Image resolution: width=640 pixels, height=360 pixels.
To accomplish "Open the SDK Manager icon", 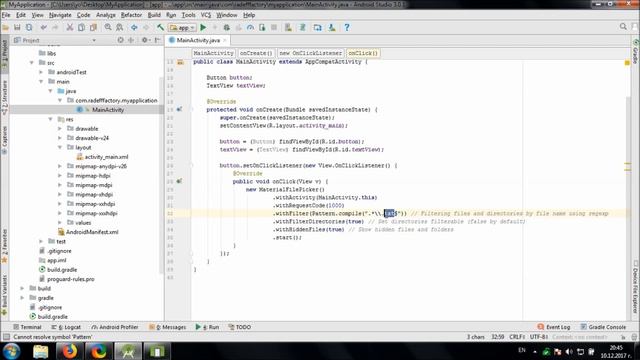I will [x=332, y=27].
